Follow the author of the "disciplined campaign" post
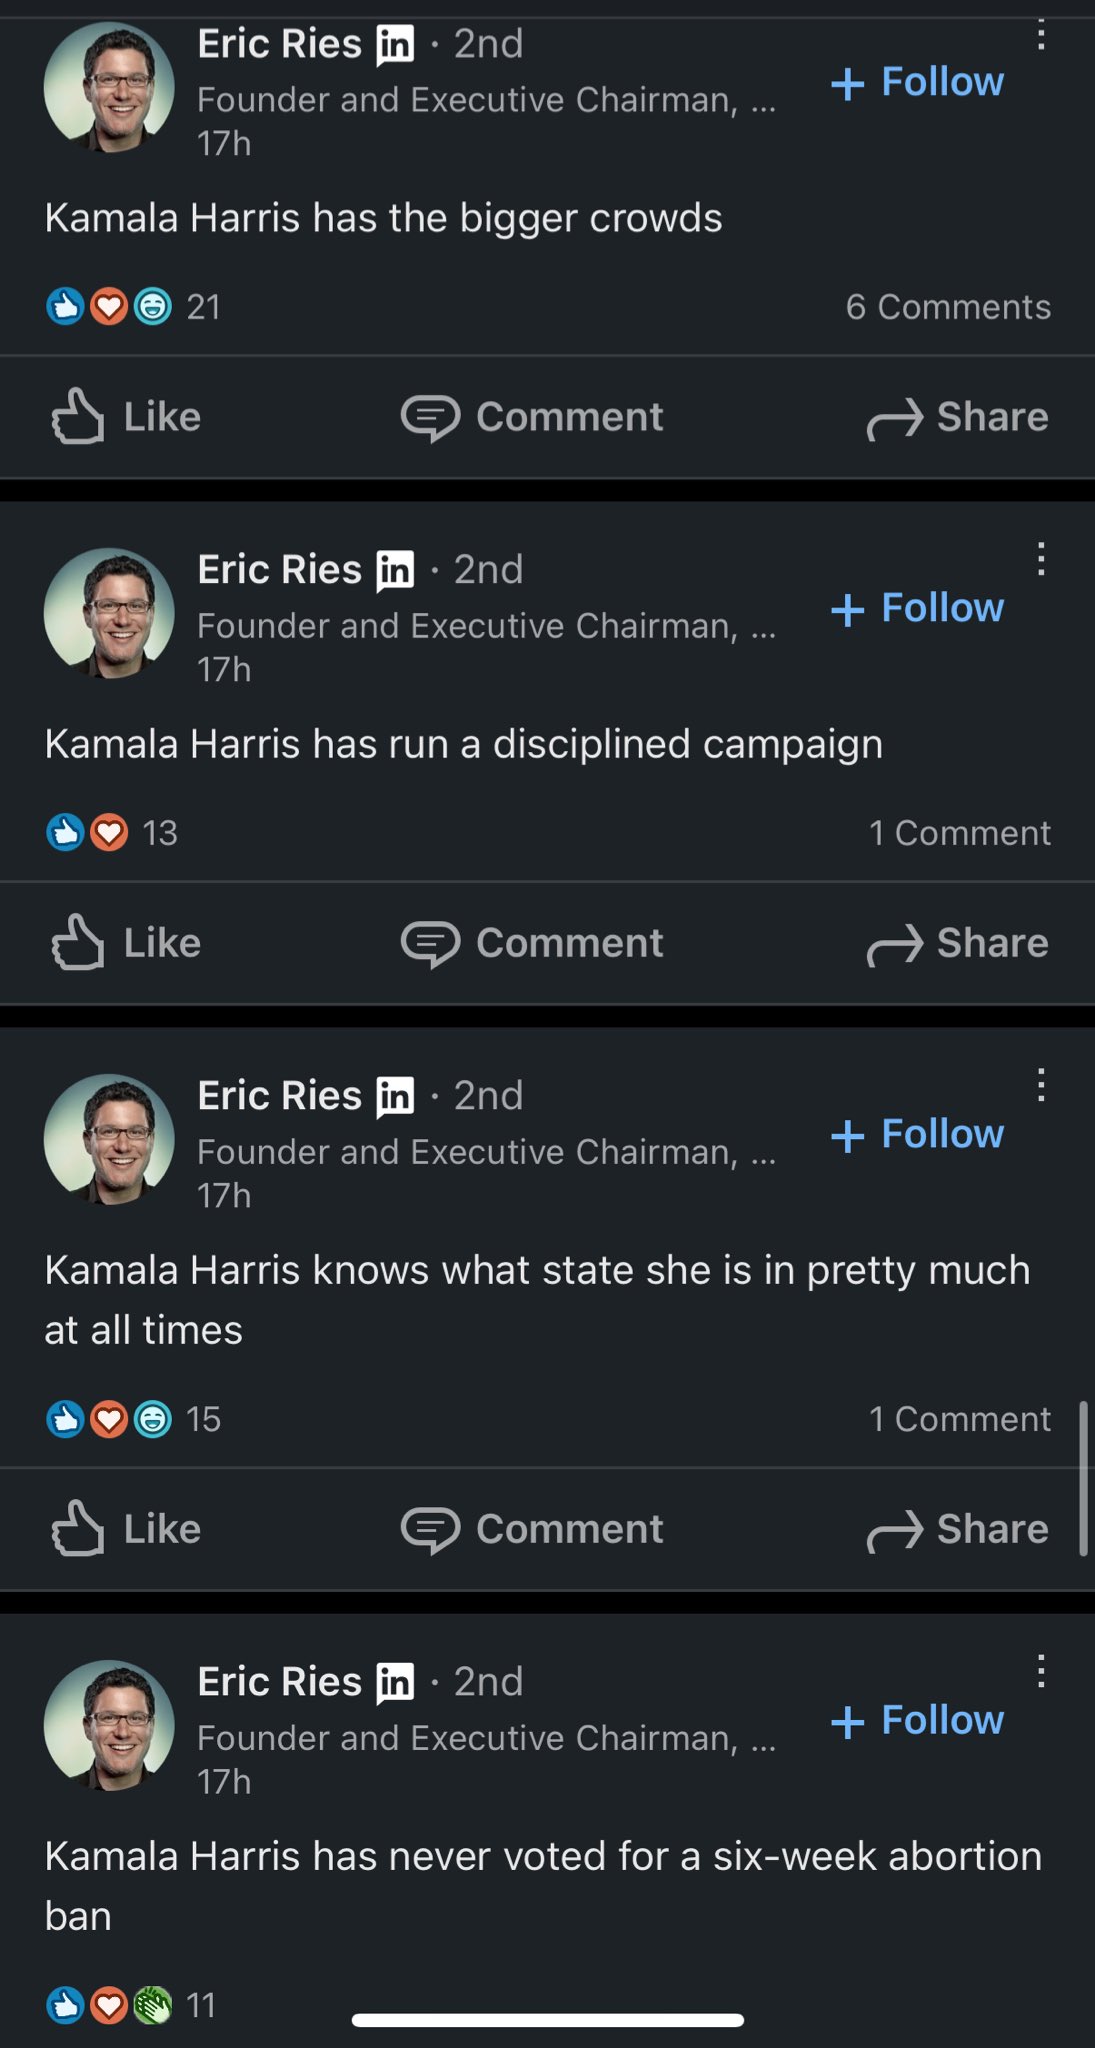Image resolution: width=1095 pixels, height=2048 pixels. pos(918,608)
